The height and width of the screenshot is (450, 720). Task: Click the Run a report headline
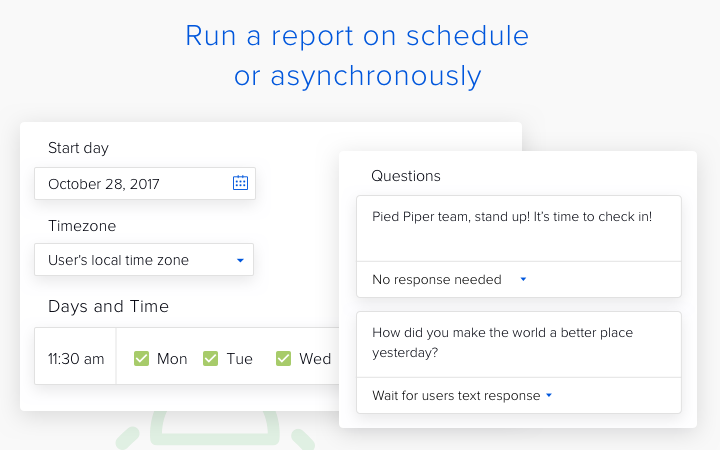click(x=357, y=56)
